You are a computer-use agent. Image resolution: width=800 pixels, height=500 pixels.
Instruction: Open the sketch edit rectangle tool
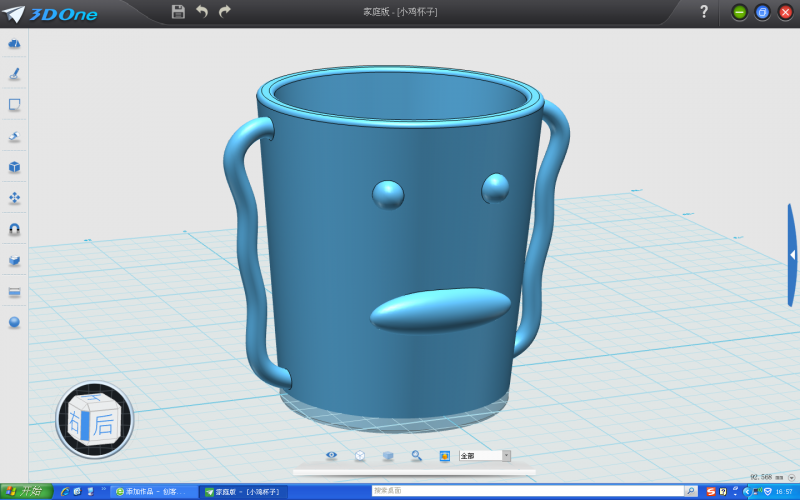14,105
